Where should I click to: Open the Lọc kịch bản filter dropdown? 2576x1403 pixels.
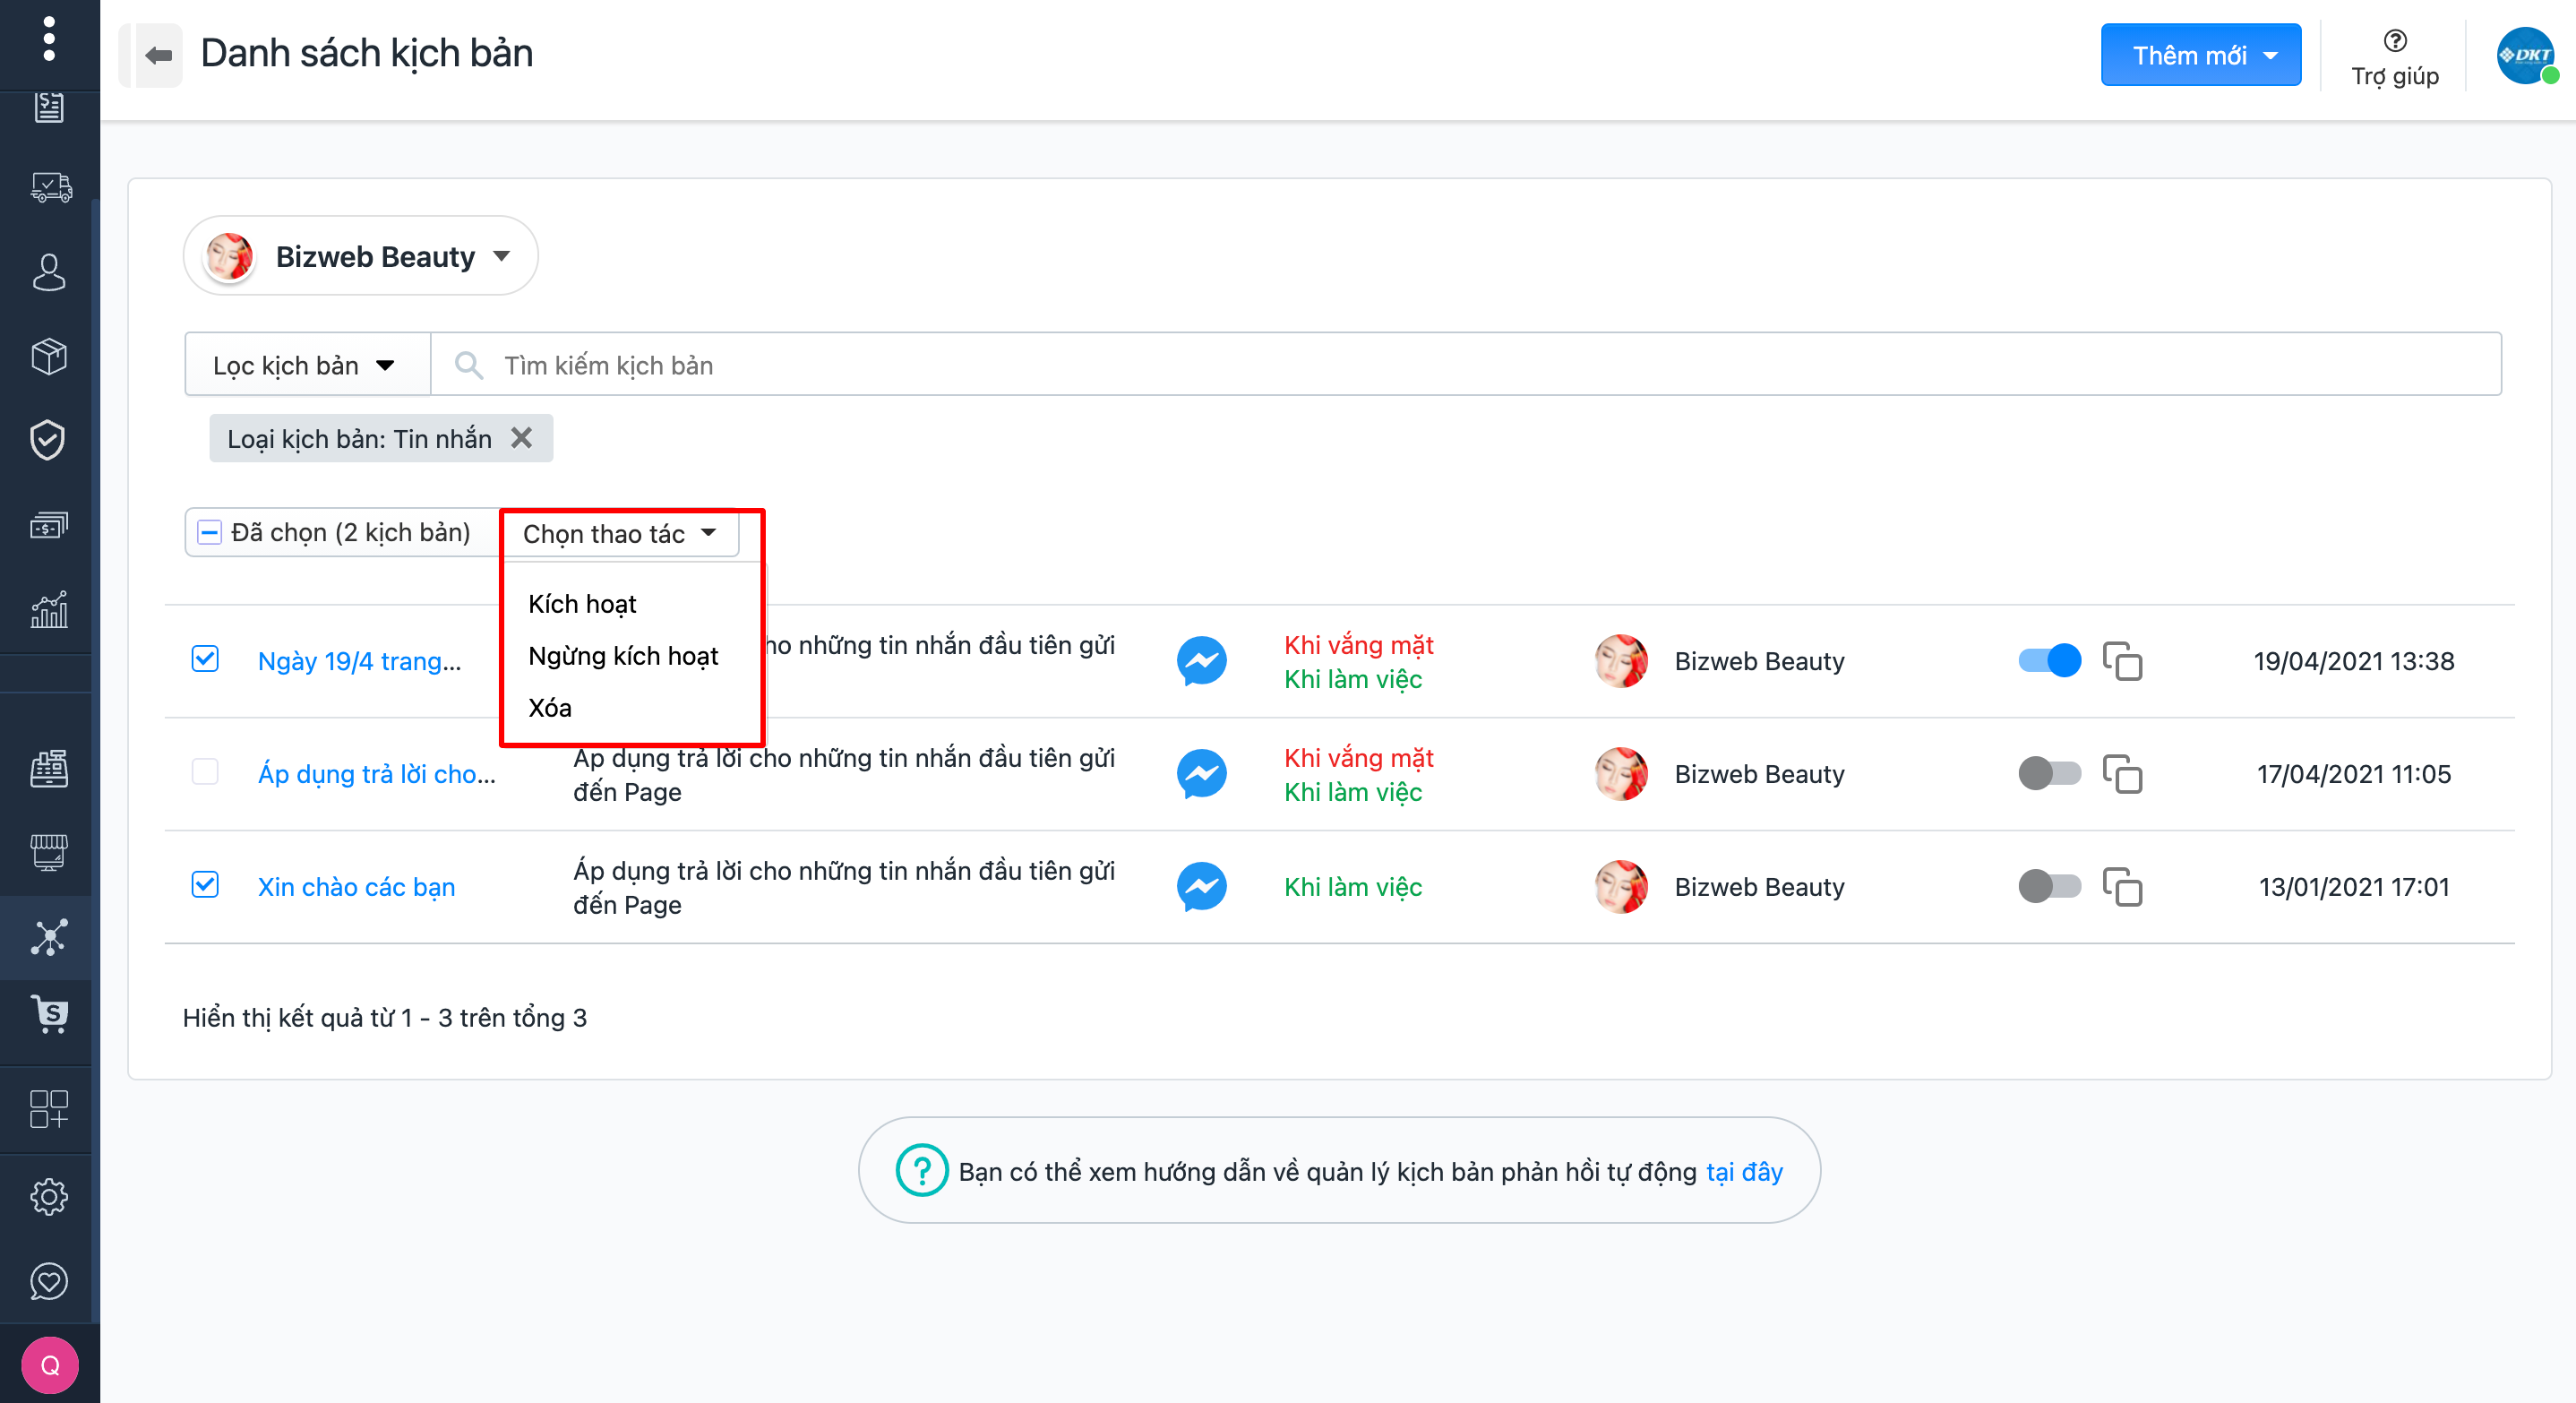pos(305,366)
